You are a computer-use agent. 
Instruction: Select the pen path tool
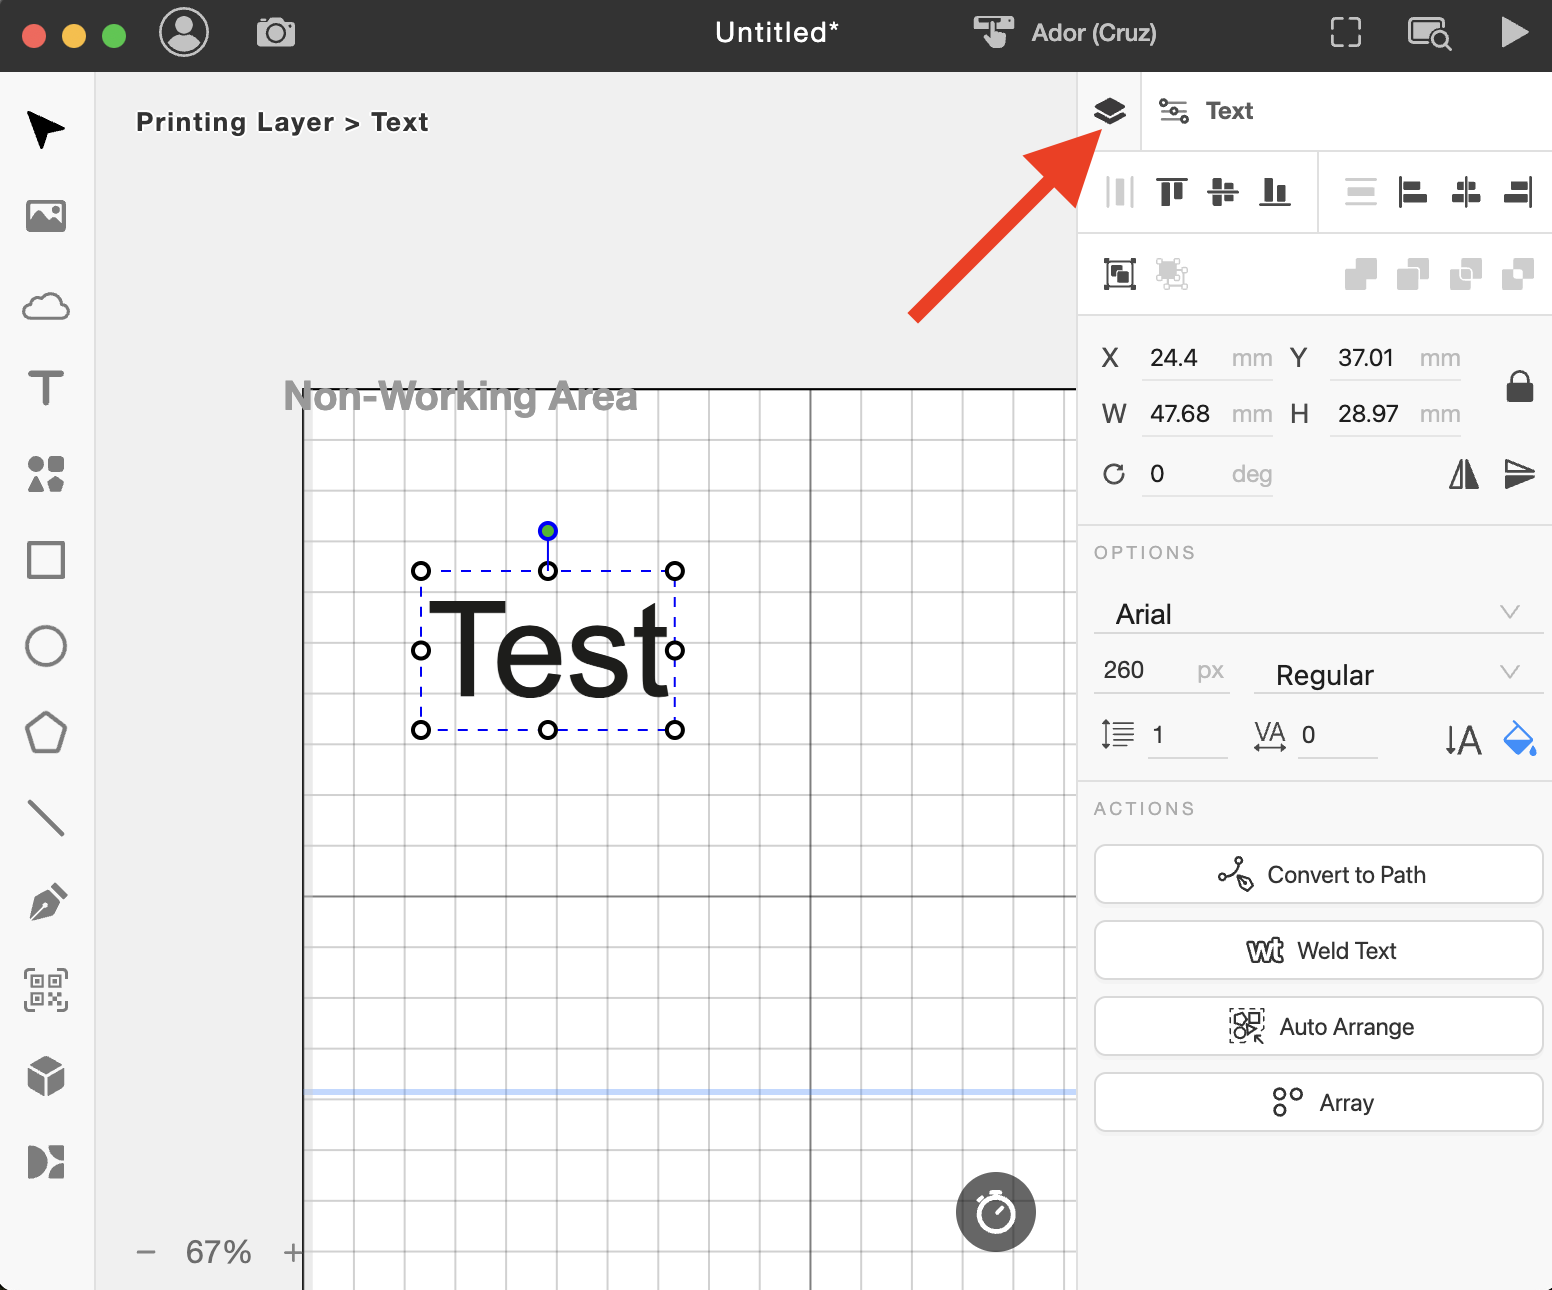coord(48,903)
